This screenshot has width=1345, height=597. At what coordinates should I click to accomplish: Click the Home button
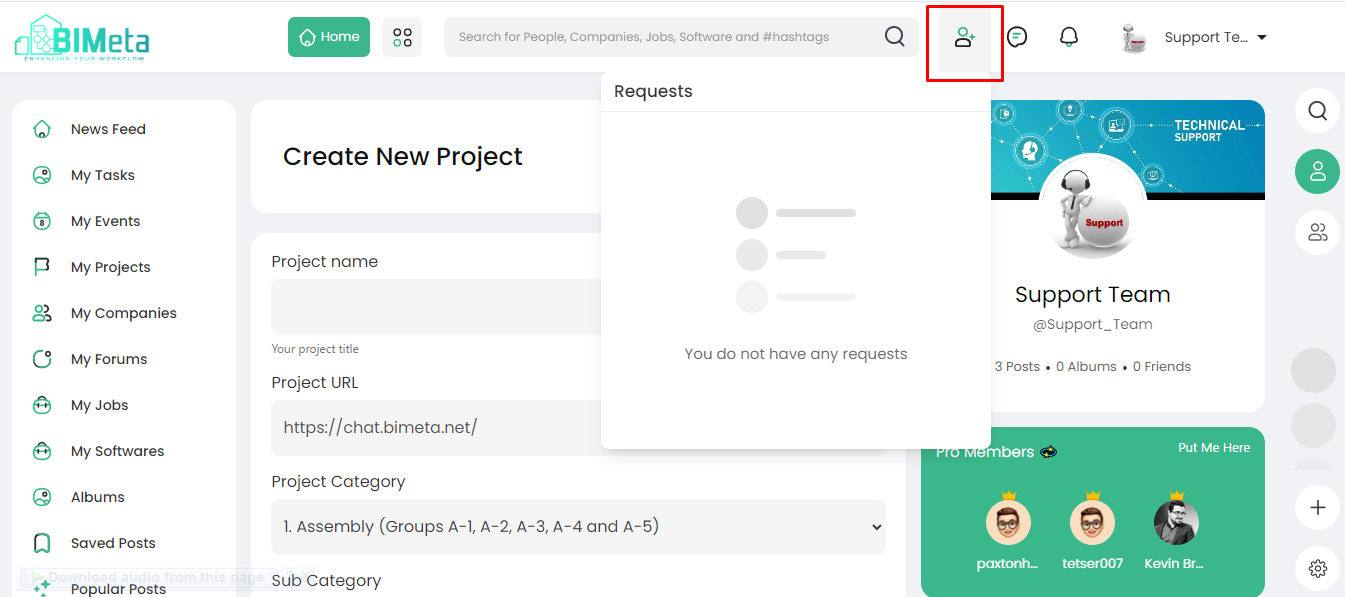coord(329,37)
